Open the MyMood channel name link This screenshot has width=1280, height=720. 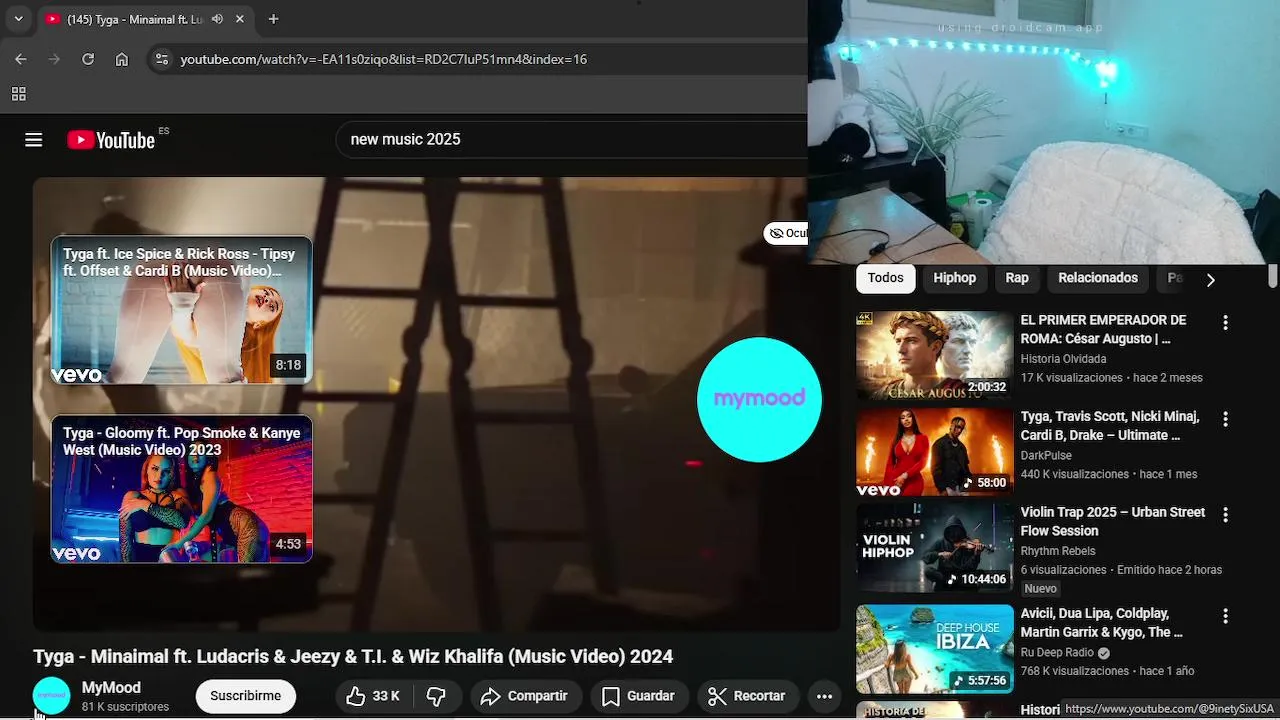[111, 688]
